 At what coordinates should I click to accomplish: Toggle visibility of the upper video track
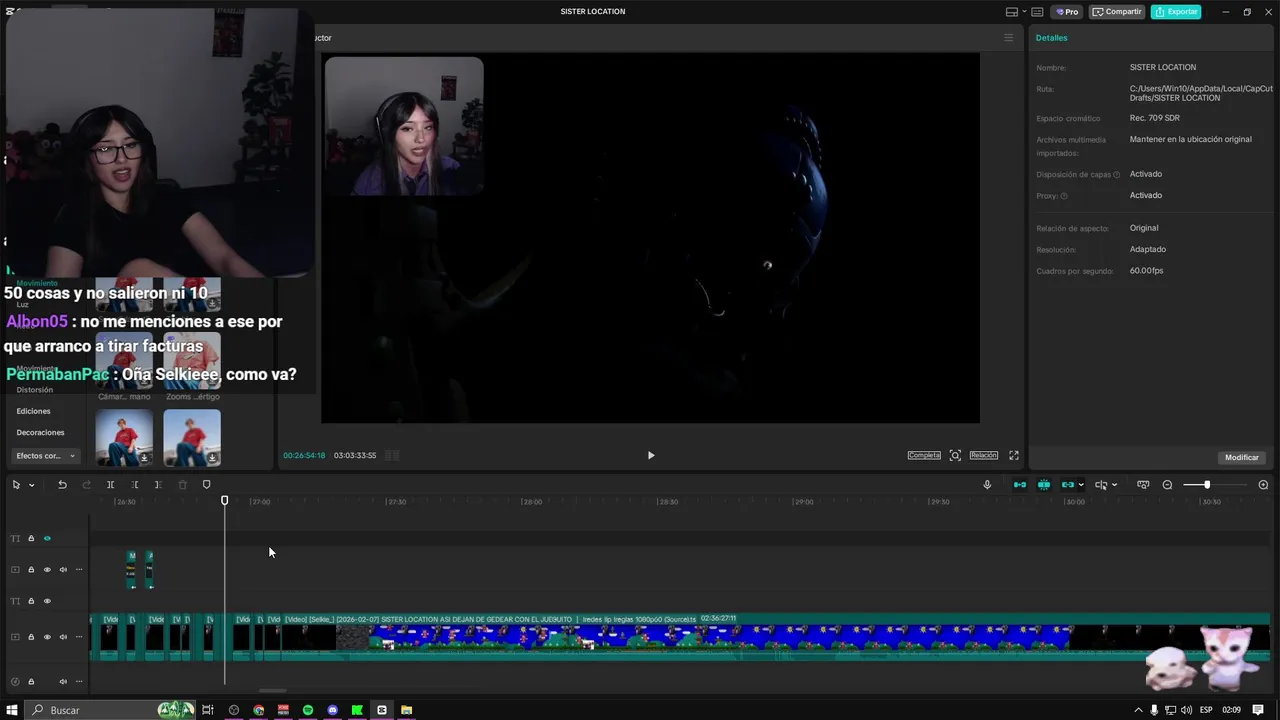pos(47,570)
